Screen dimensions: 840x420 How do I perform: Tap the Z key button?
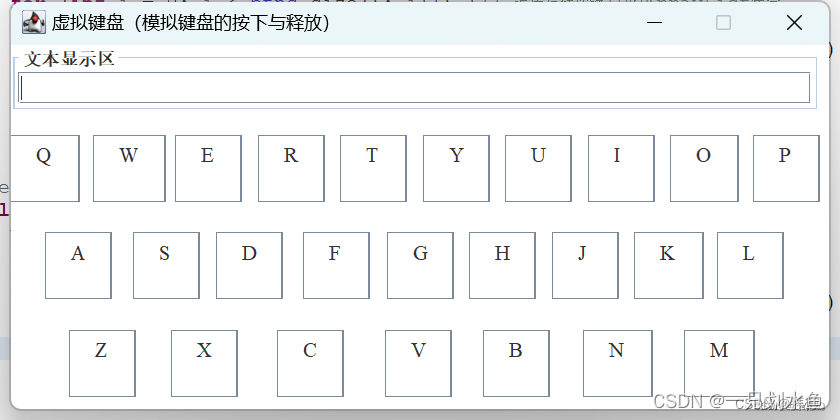(x=102, y=363)
